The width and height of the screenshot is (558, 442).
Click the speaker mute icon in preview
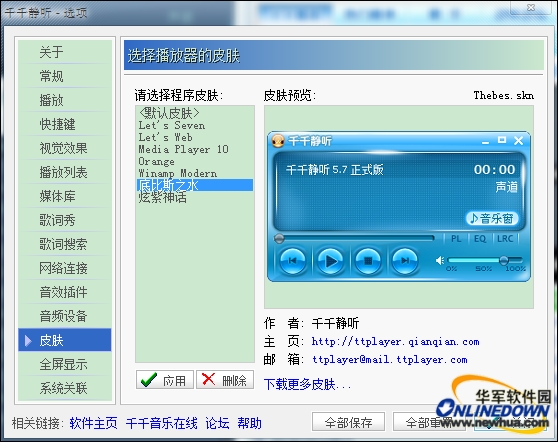pyautogui.click(x=440, y=261)
